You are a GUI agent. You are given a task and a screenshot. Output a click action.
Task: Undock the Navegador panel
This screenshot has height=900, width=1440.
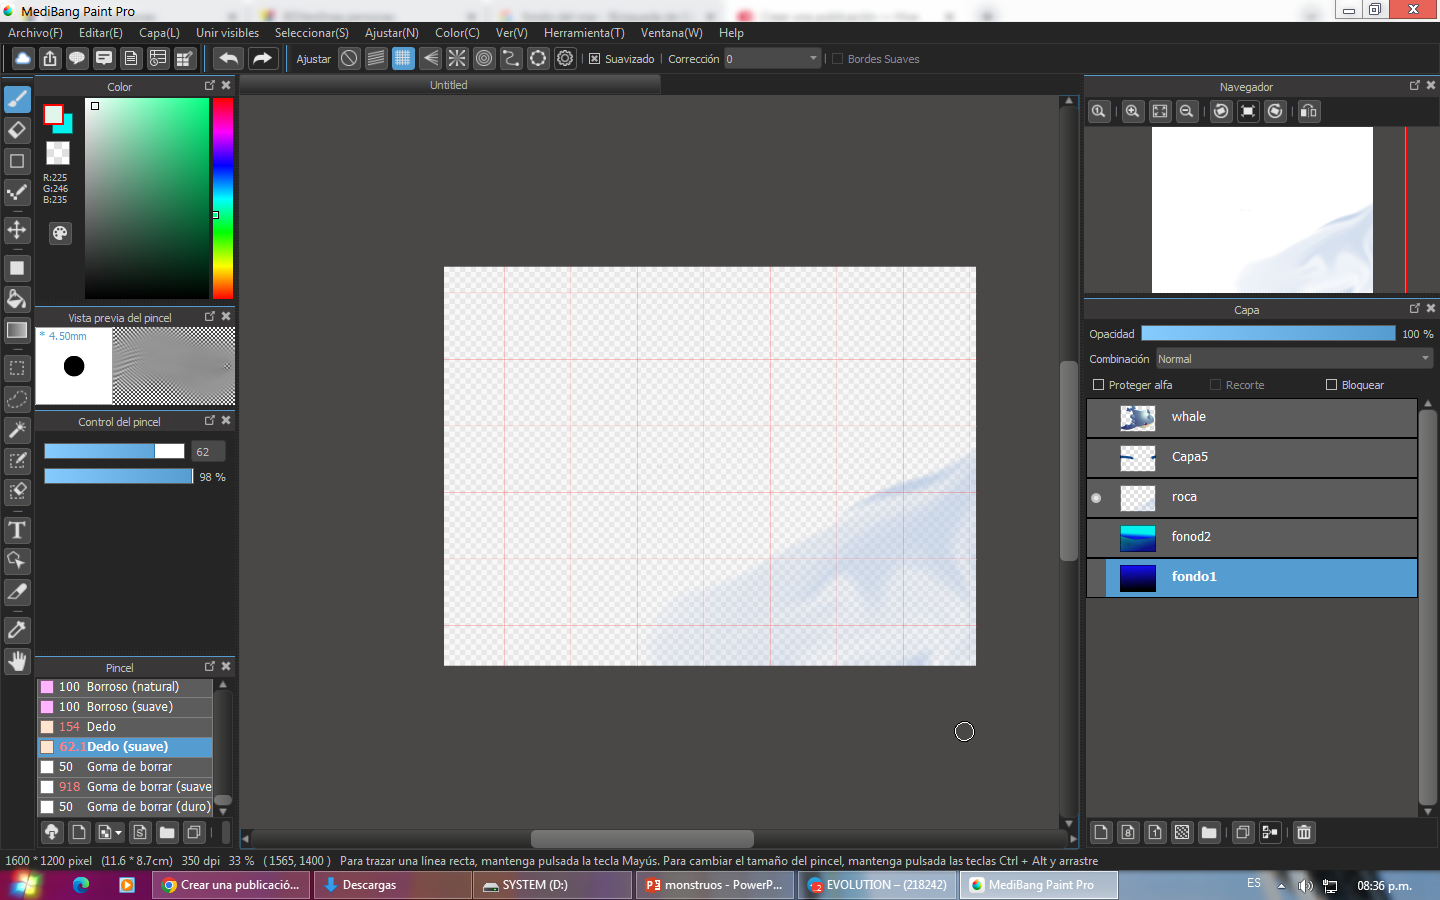point(1415,86)
